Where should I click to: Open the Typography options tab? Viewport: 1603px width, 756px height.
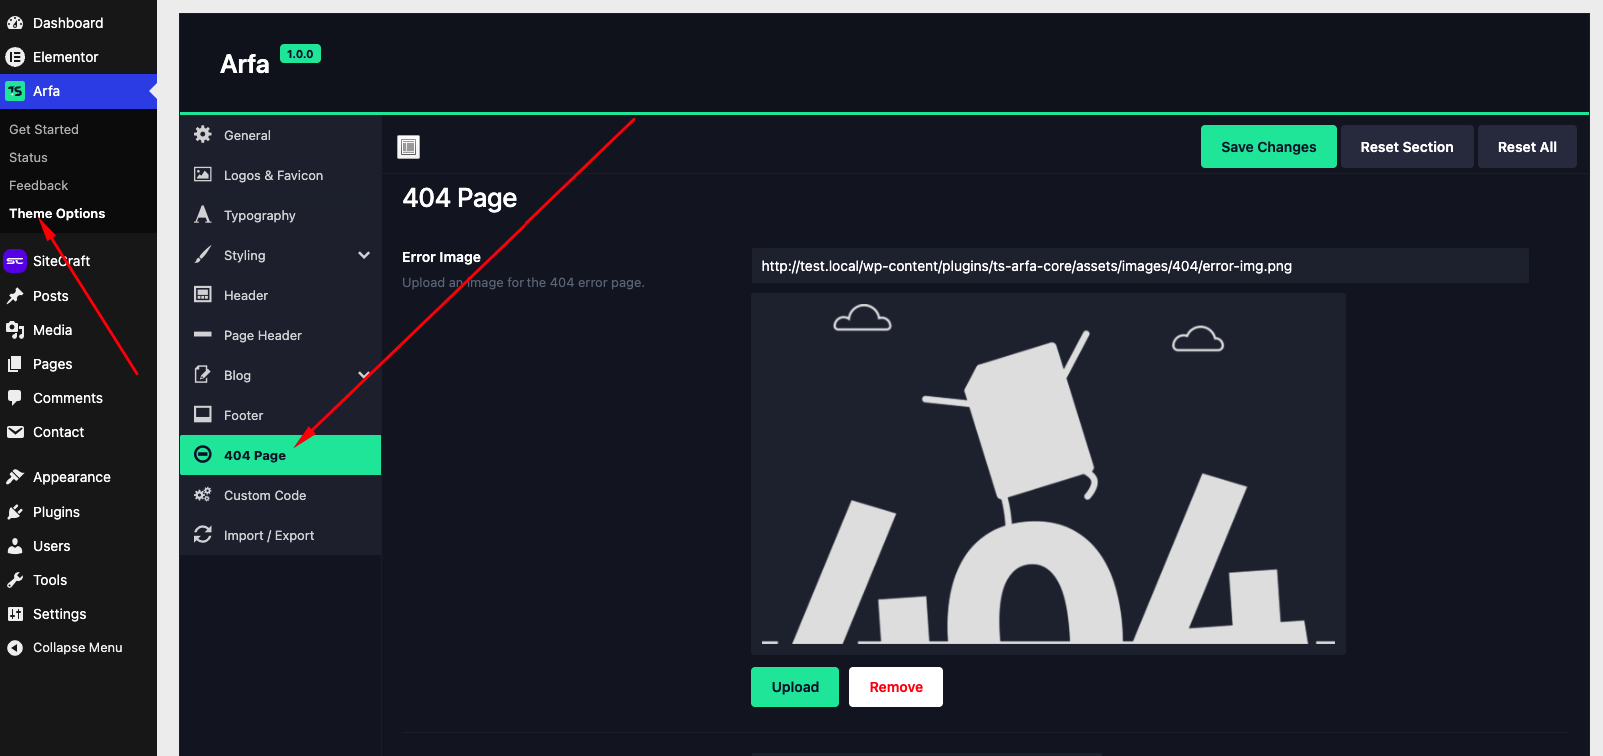280,215
